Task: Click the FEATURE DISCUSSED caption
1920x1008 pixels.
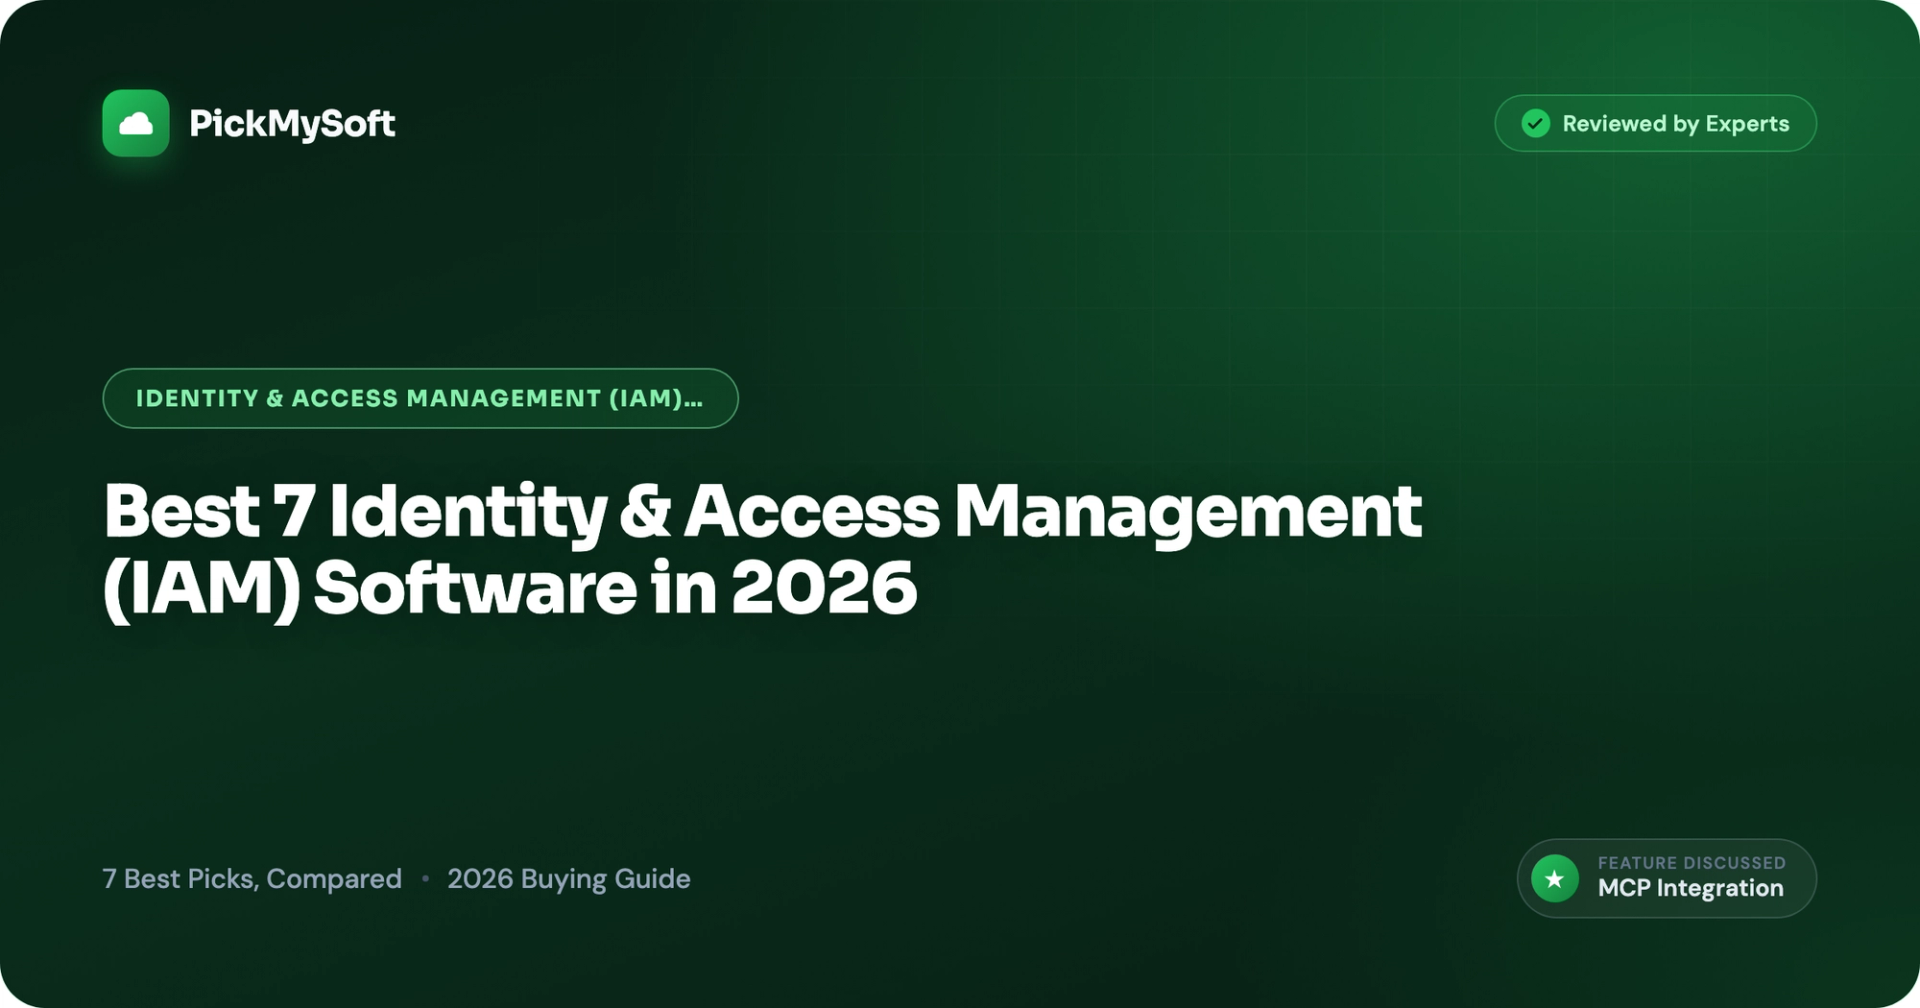Action: tap(1692, 862)
